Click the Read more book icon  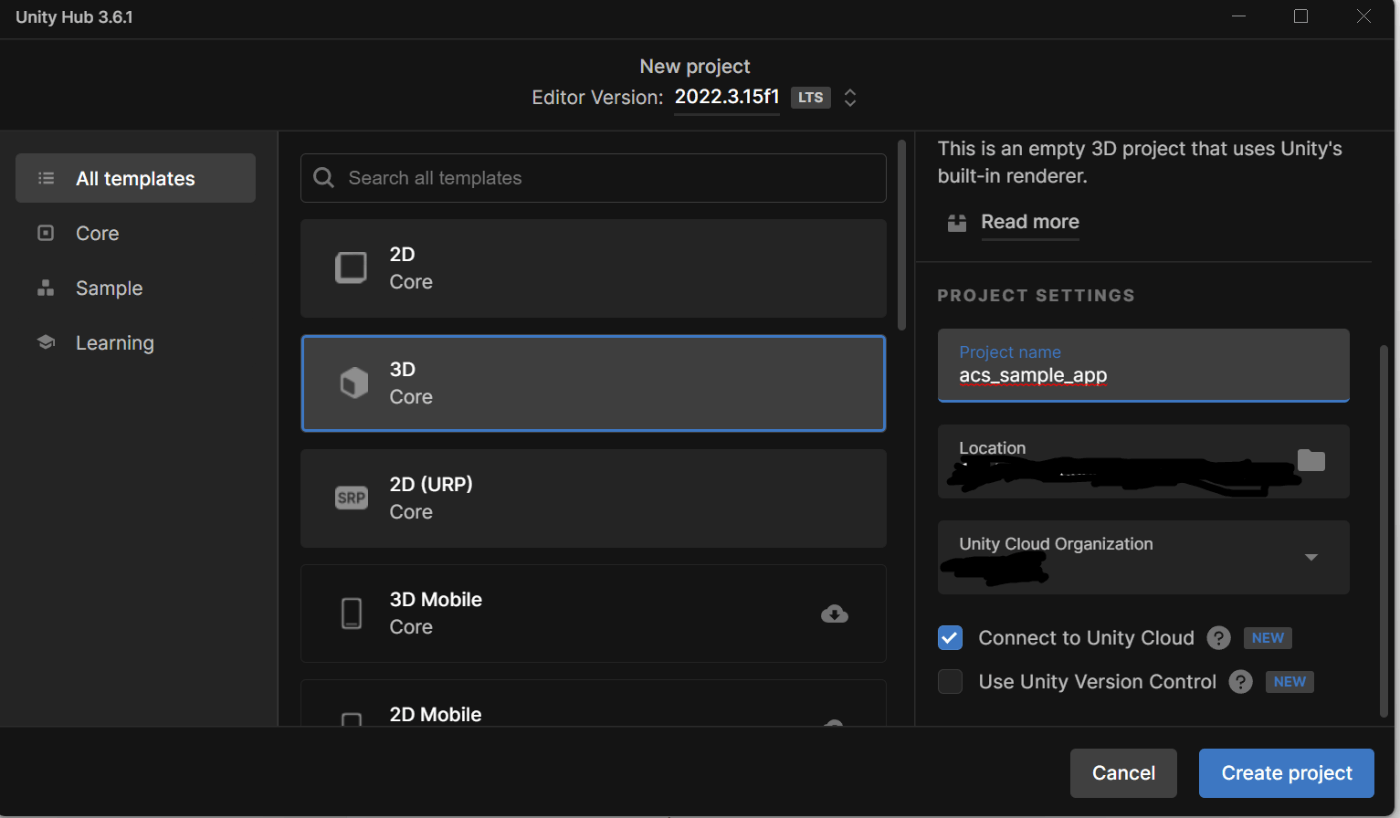tap(957, 222)
